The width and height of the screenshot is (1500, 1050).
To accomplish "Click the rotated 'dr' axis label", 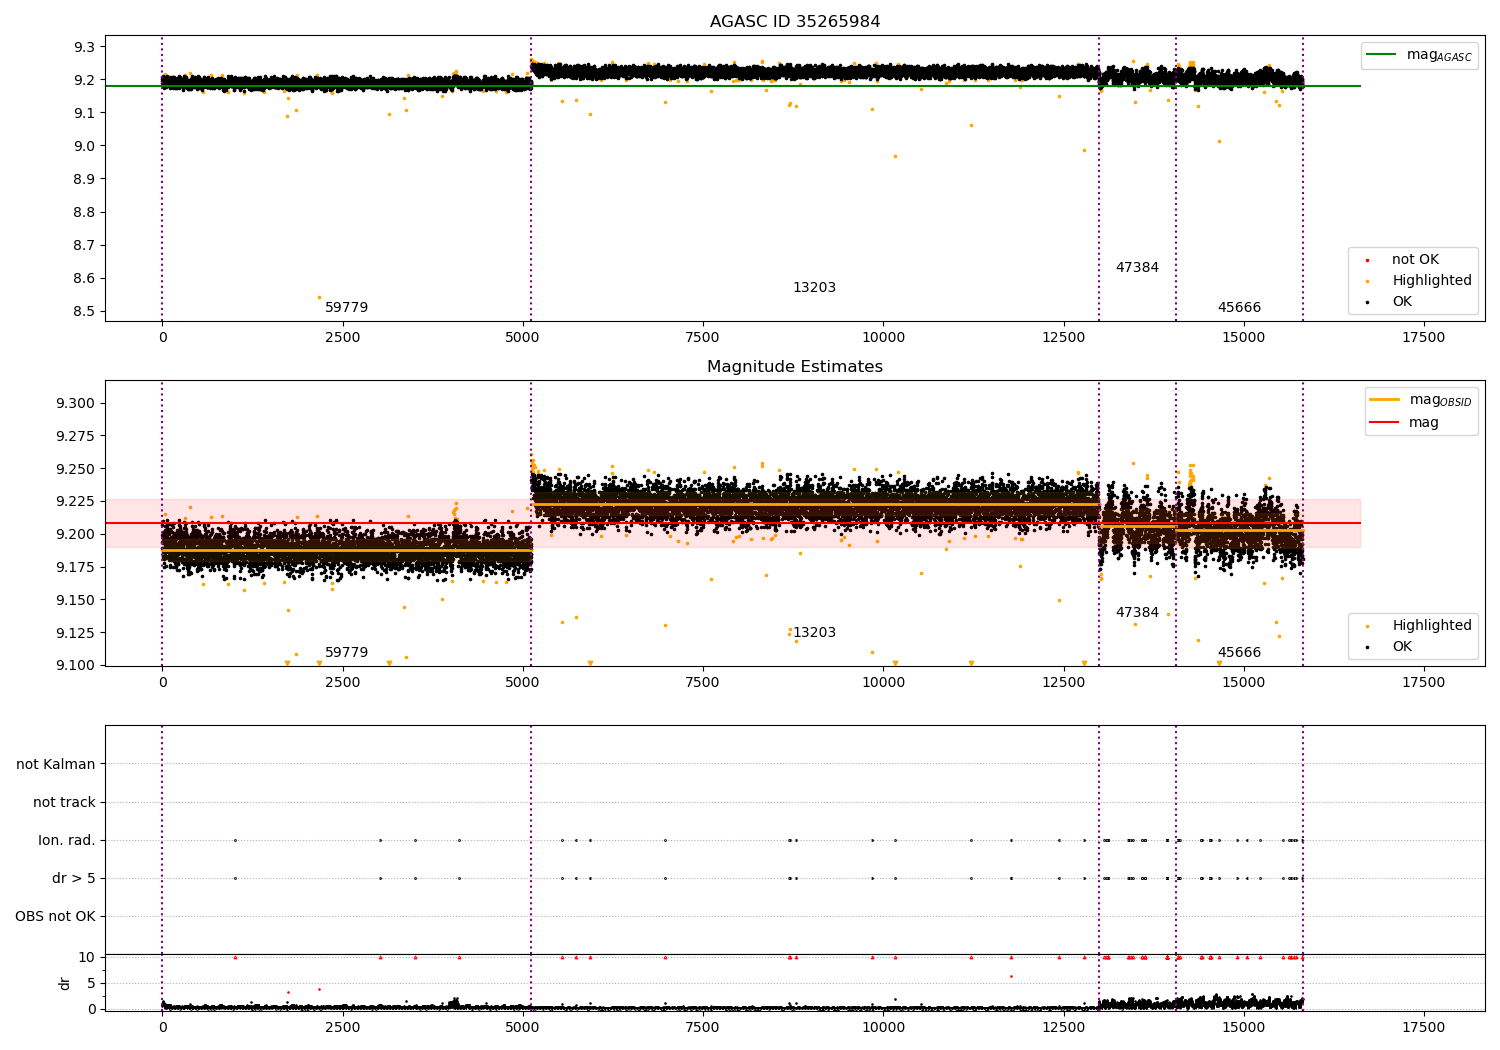I will click(65, 983).
